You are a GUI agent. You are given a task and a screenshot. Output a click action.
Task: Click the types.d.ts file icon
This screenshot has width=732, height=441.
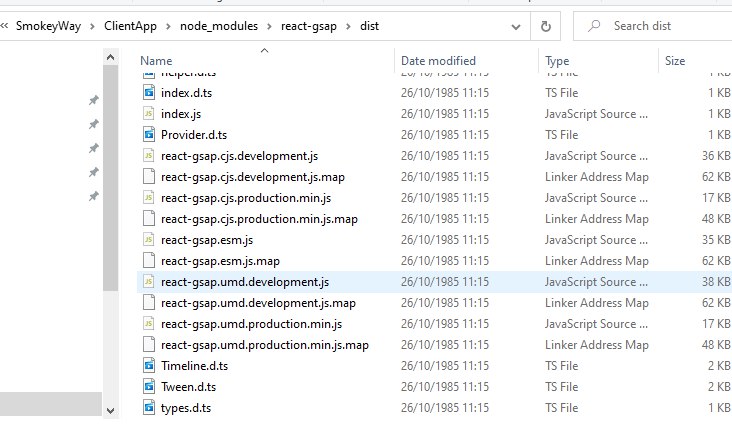click(x=148, y=407)
